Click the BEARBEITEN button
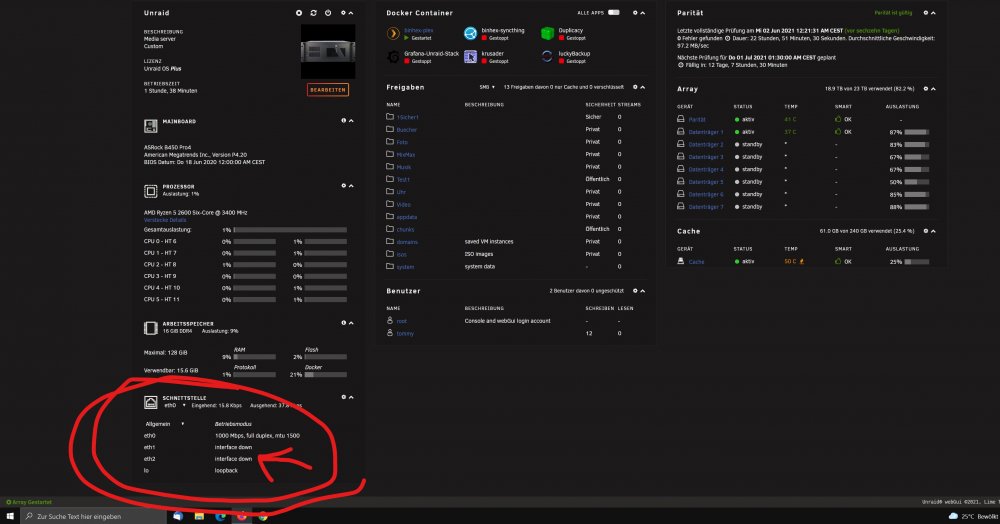The height and width of the screenshot is (524, 1000). pyautogui.click(x=328, y=90)
